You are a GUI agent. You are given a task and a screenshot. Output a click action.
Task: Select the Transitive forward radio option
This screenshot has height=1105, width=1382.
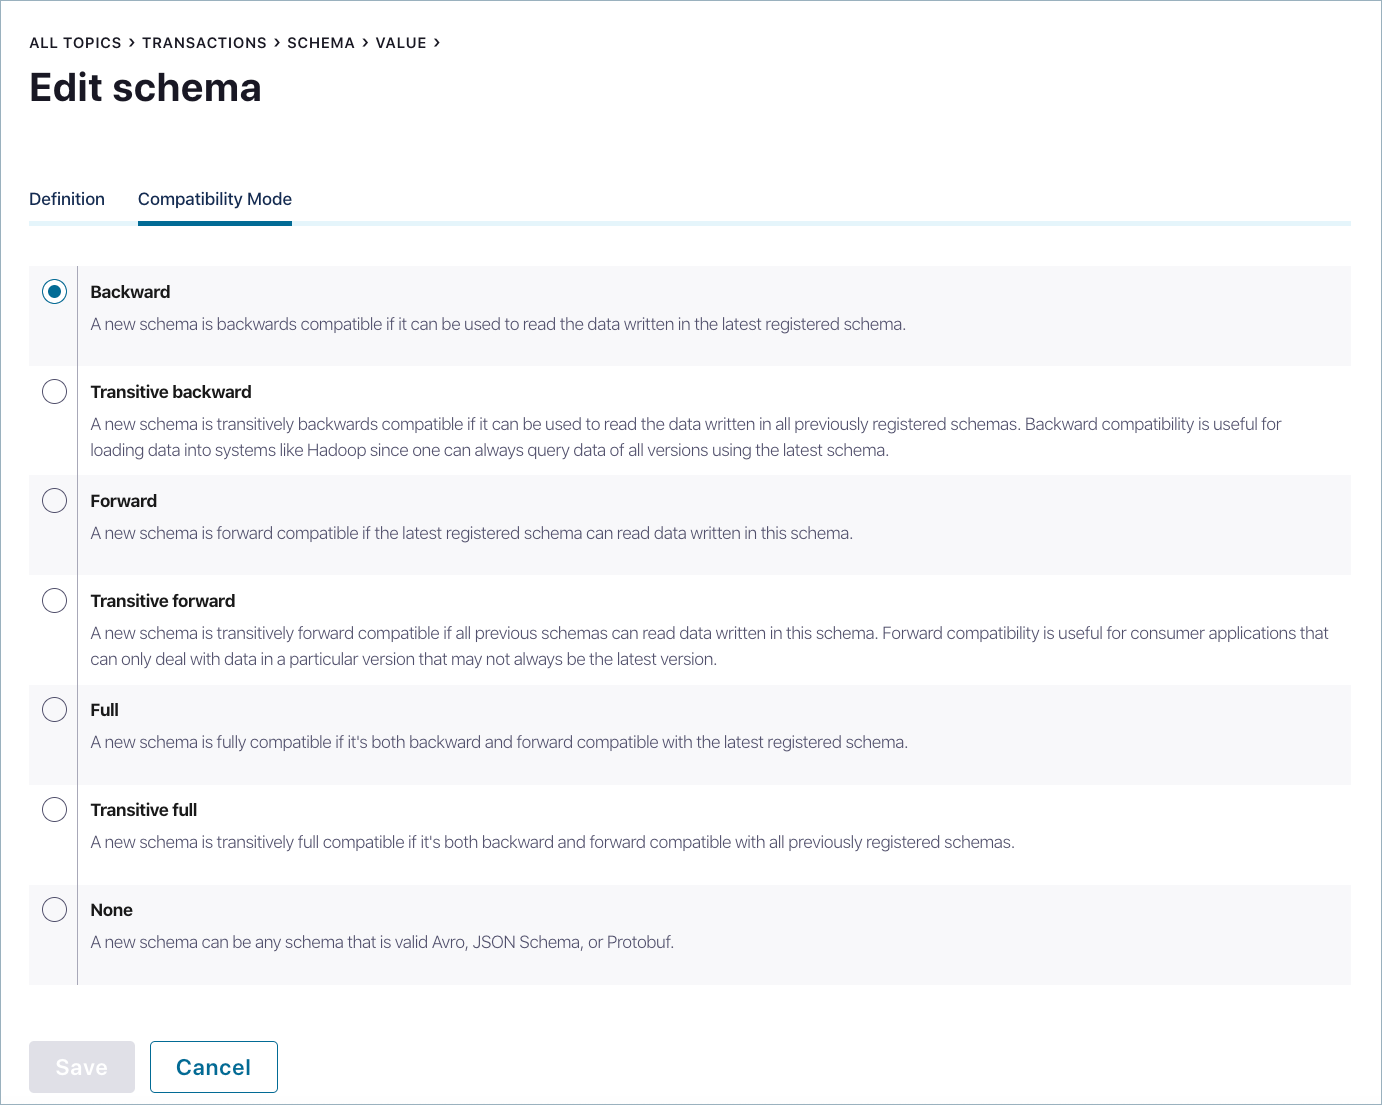(x=55, y=601)
